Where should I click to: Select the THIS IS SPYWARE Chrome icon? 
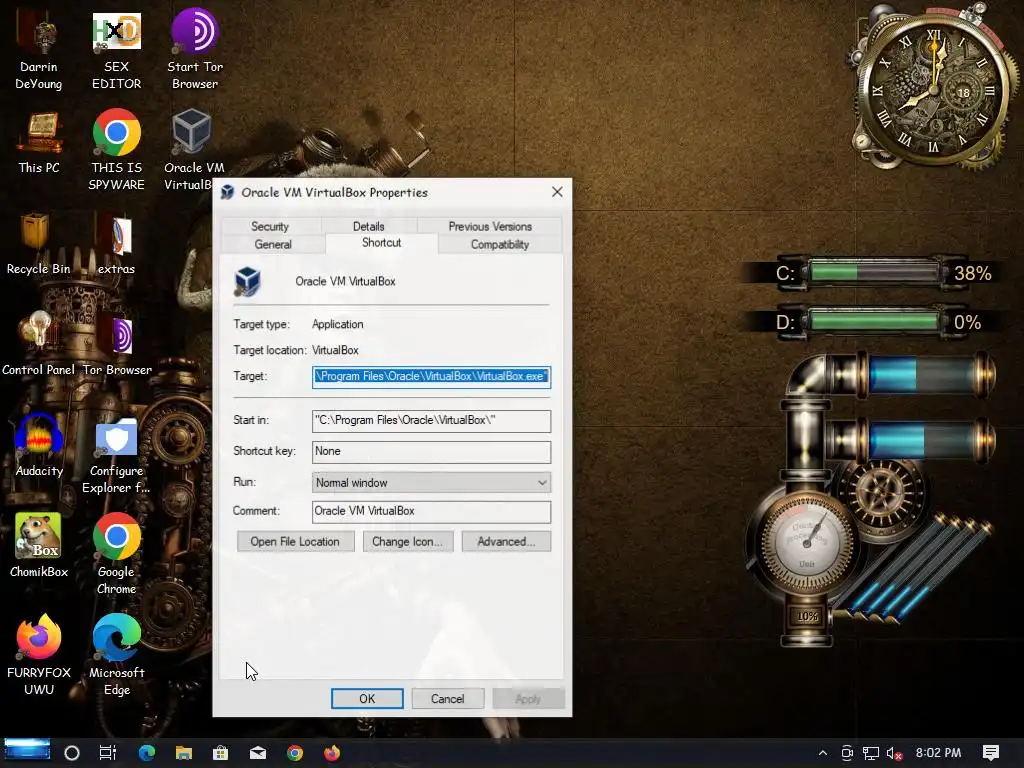tap(116, 150)
